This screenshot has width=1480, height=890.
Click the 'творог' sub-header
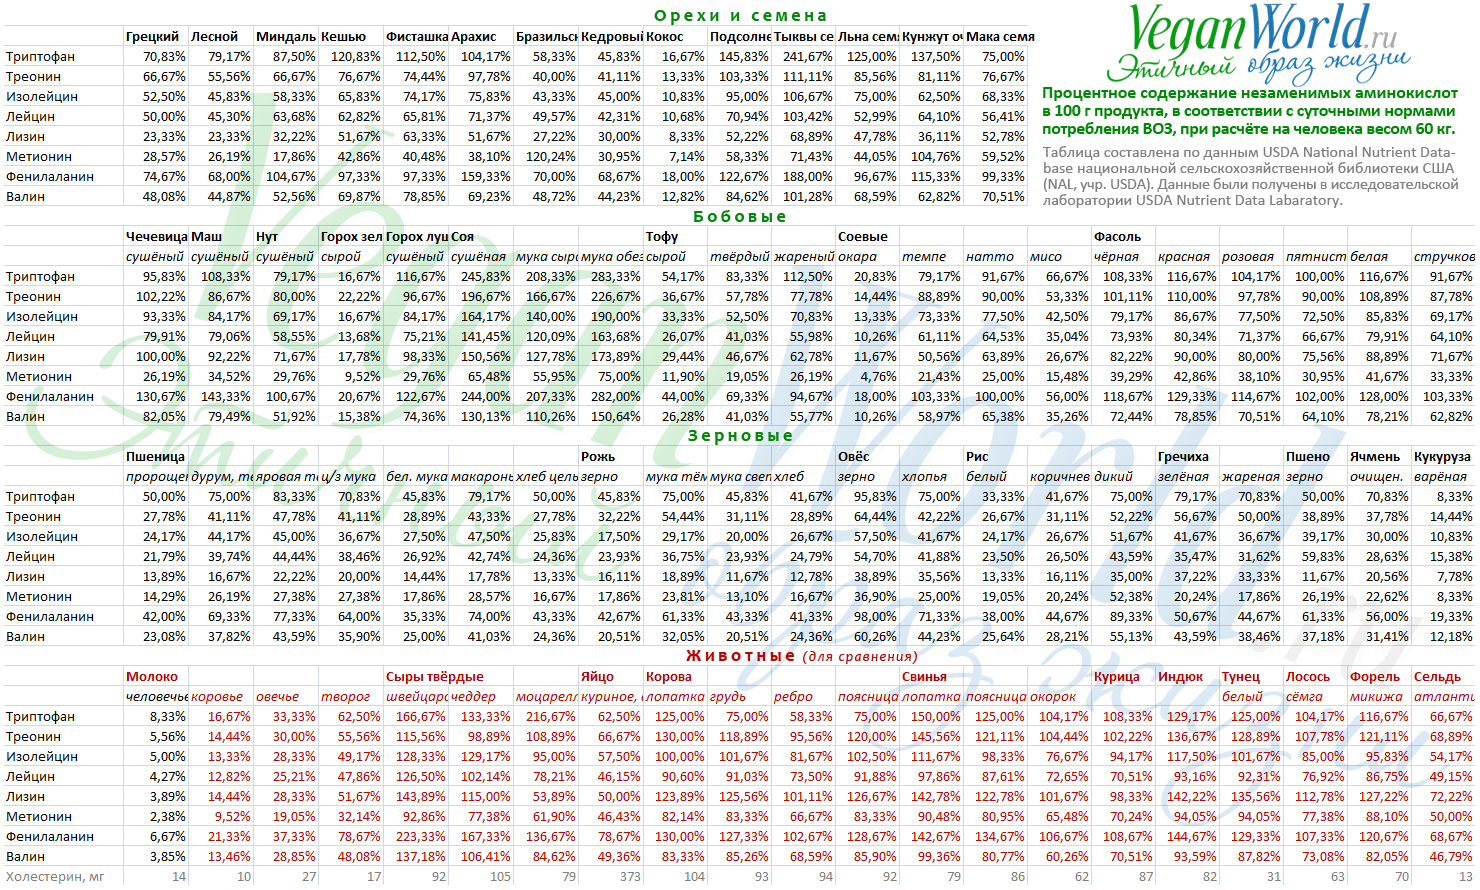coord(345,696)
